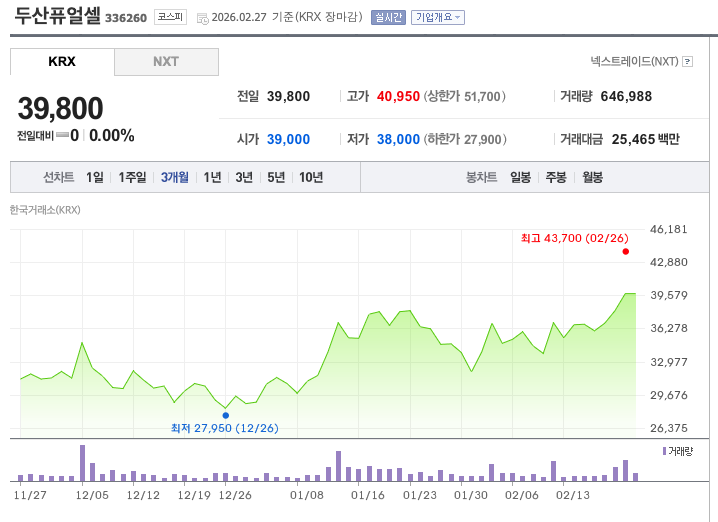Select the 10년 line chart
The height and width of the screenshot is (522, 718).
click(311, 177)
